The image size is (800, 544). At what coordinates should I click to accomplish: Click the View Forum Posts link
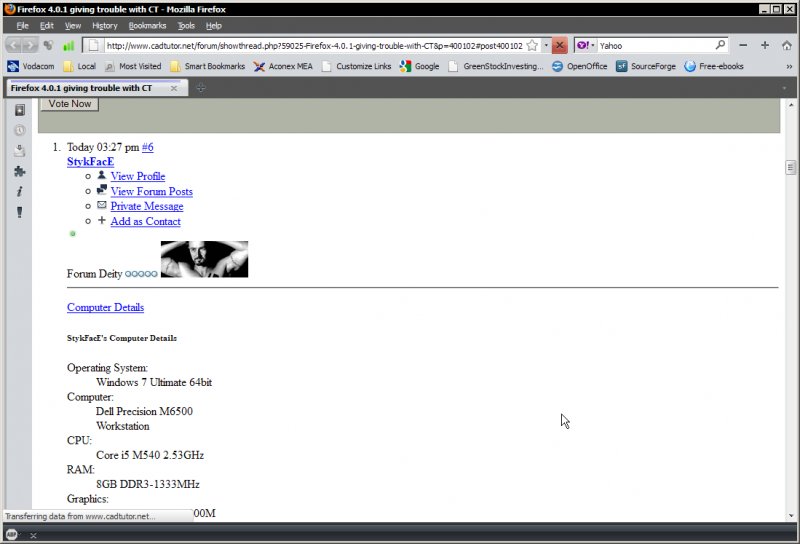[152, 191]
